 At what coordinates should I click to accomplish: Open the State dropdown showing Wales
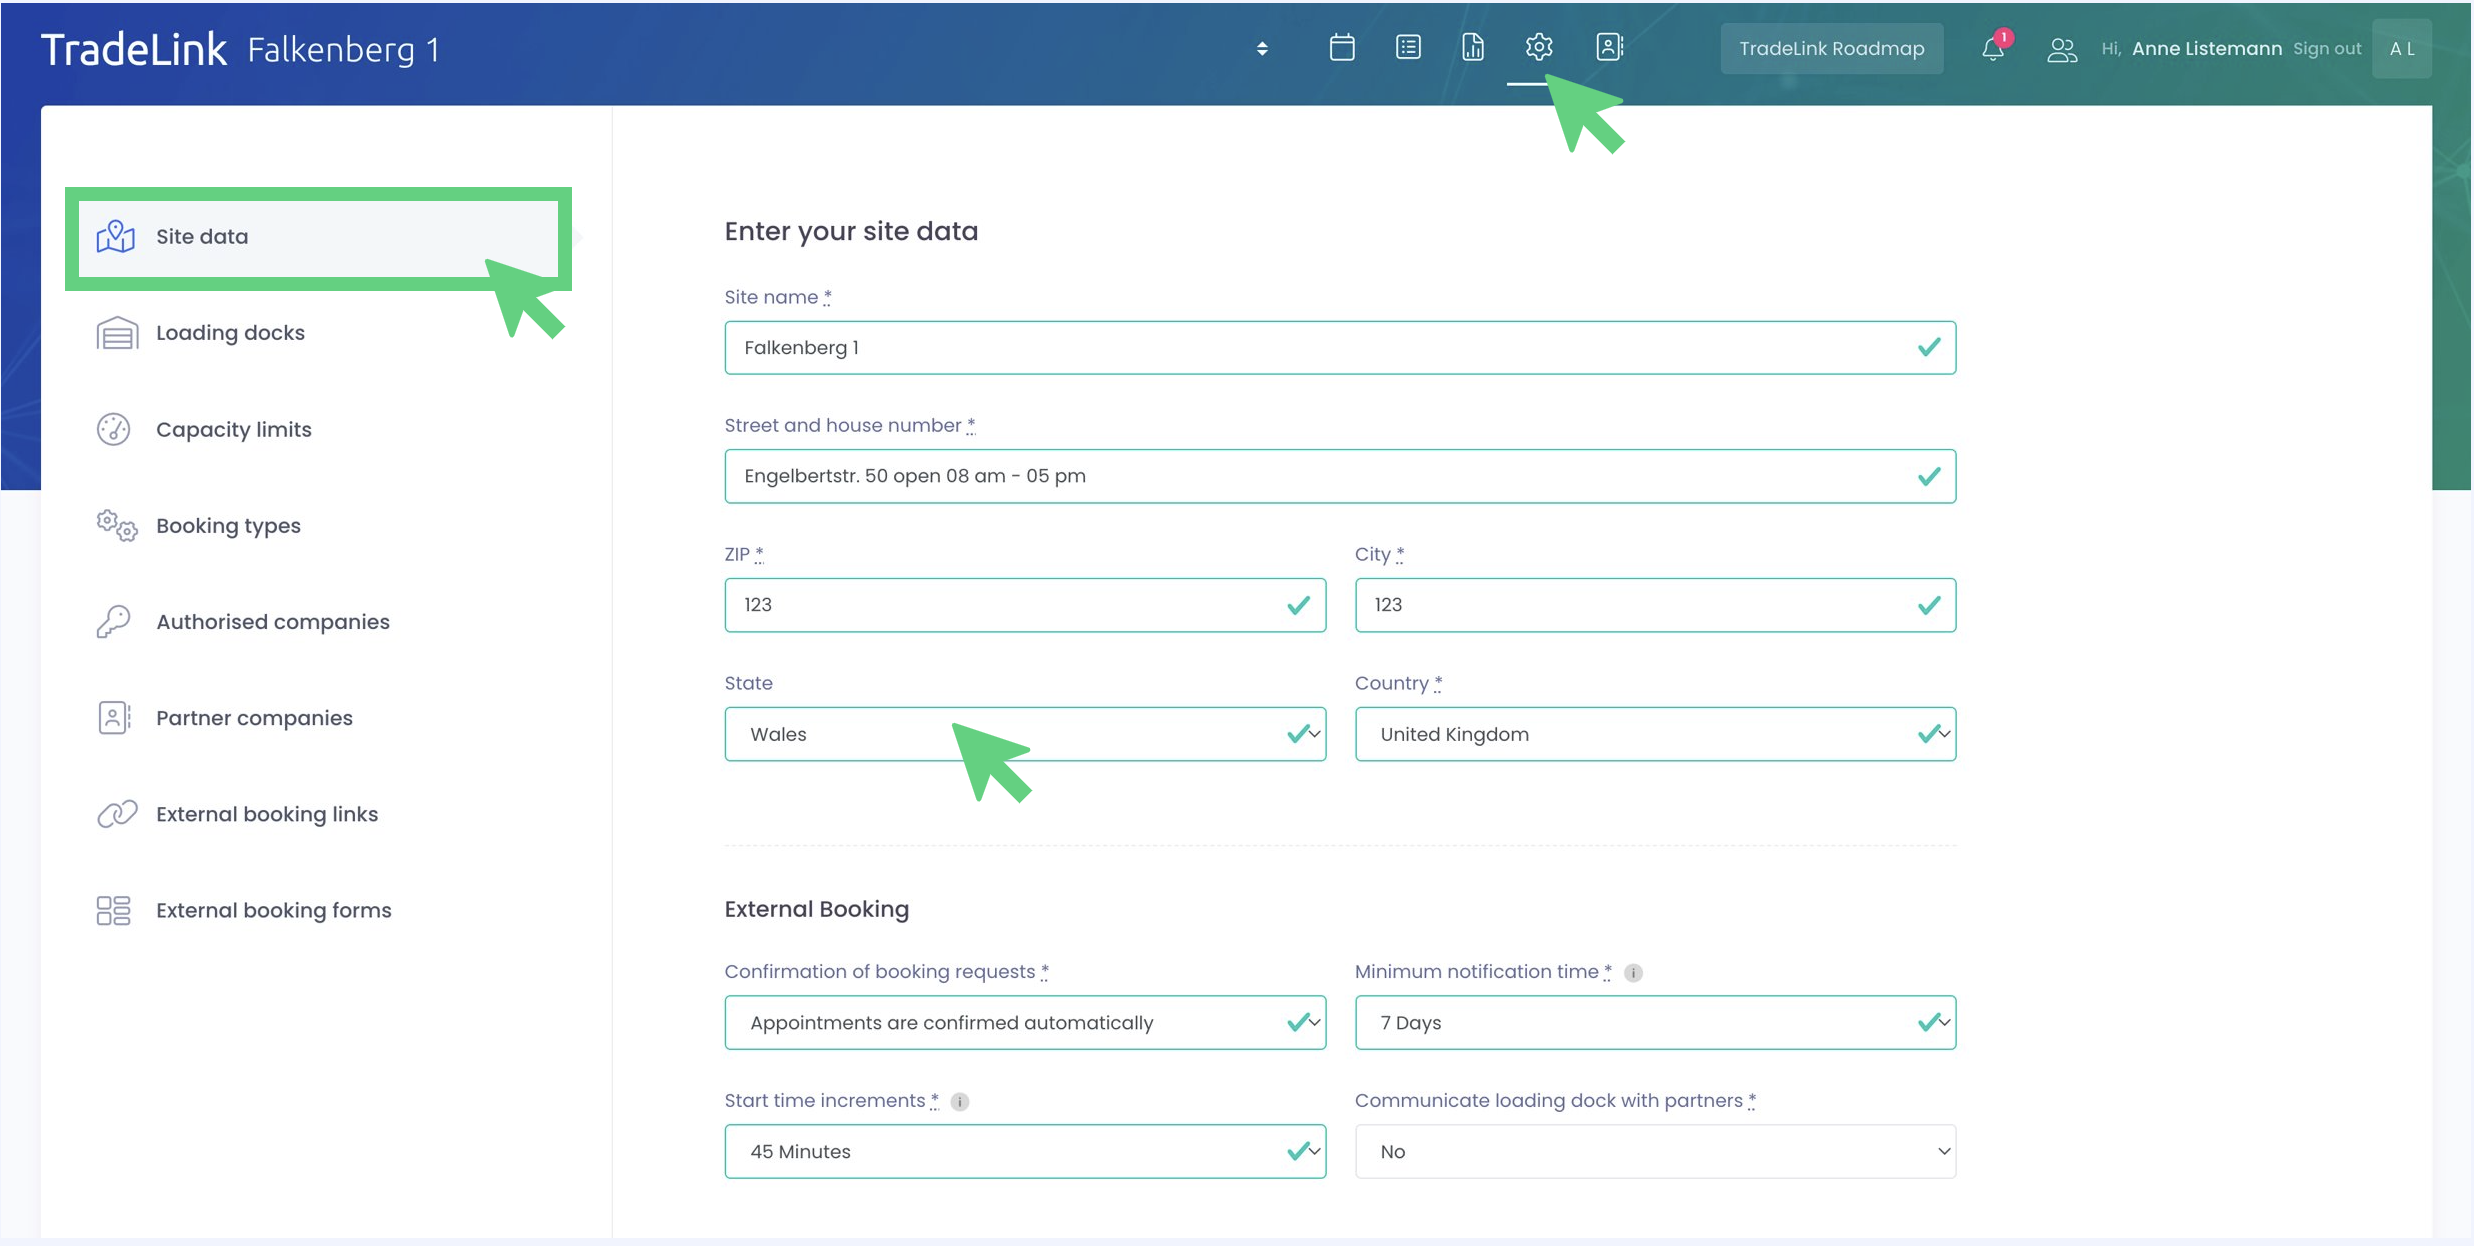pyautogui.click(x=1024, y=734)
